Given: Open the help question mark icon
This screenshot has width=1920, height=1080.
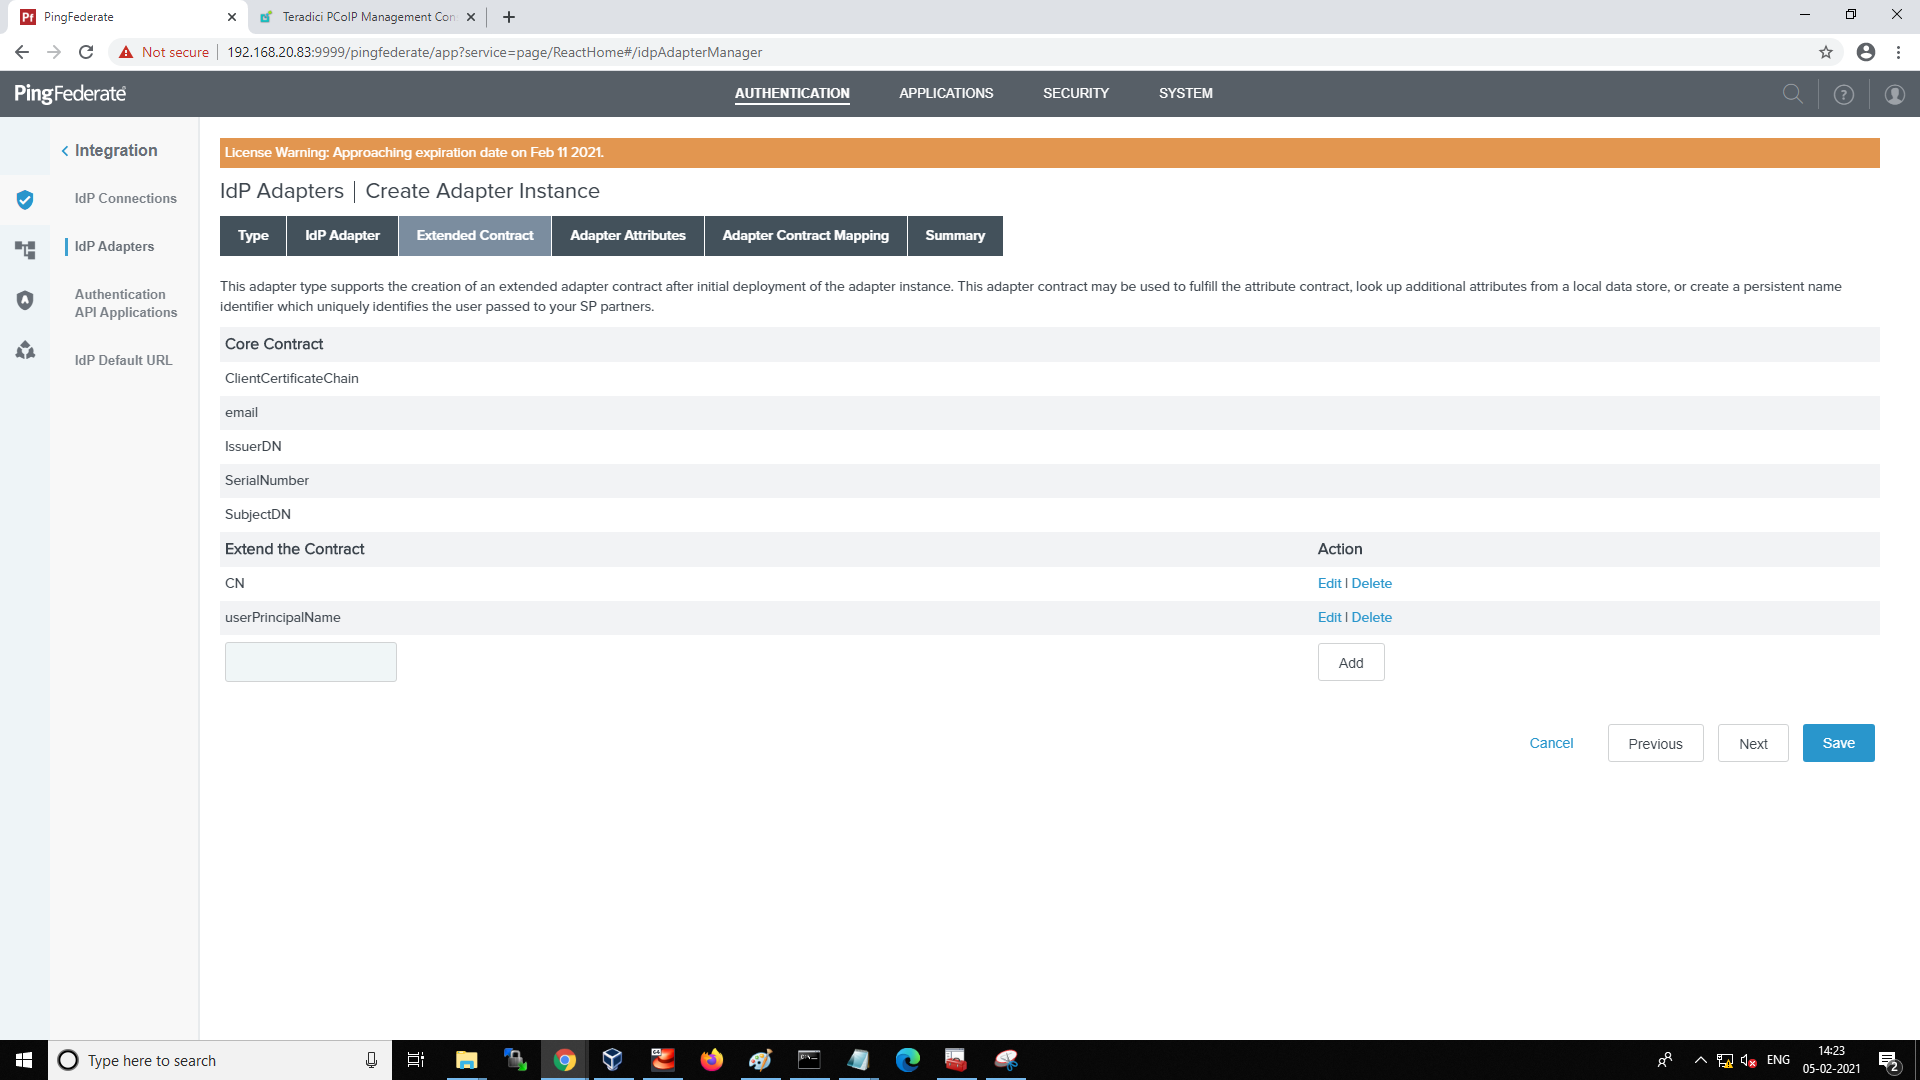Looking at the screenshot, I should [1843, 94].
